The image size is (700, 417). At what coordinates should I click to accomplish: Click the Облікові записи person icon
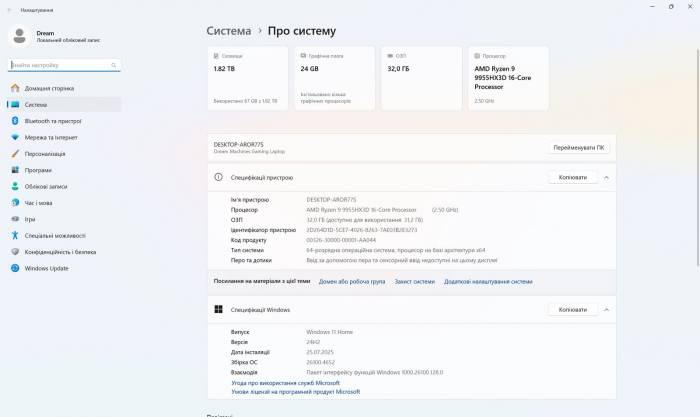[15, 186]
